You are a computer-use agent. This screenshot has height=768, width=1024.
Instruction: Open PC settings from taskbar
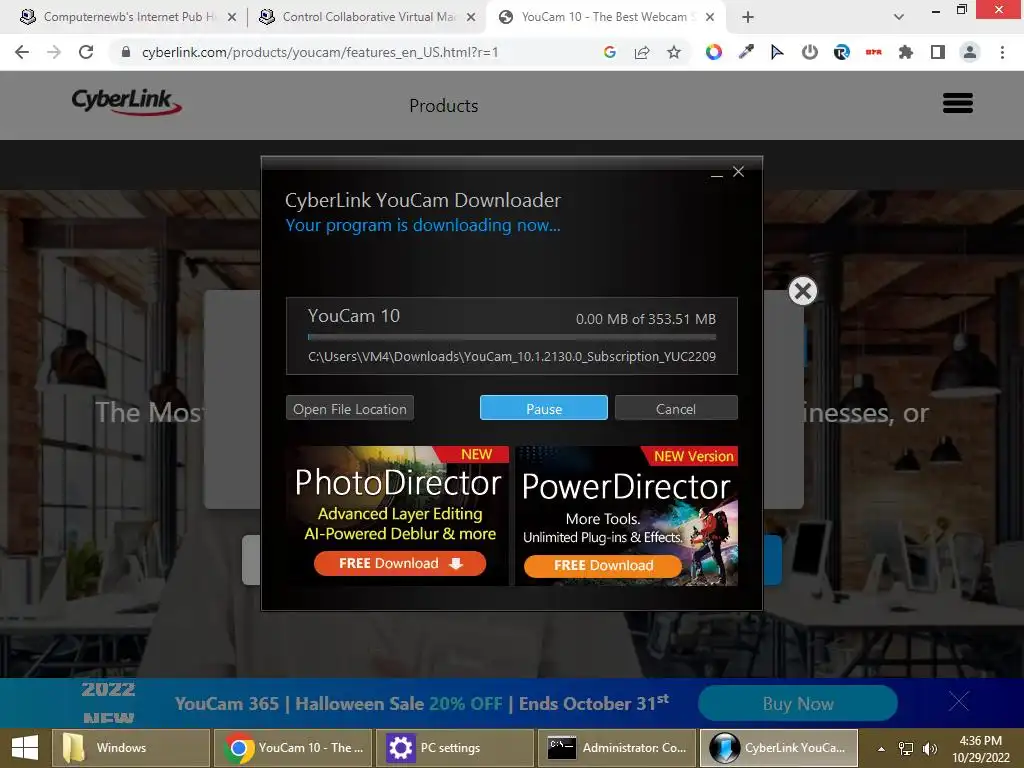(455, 748)
